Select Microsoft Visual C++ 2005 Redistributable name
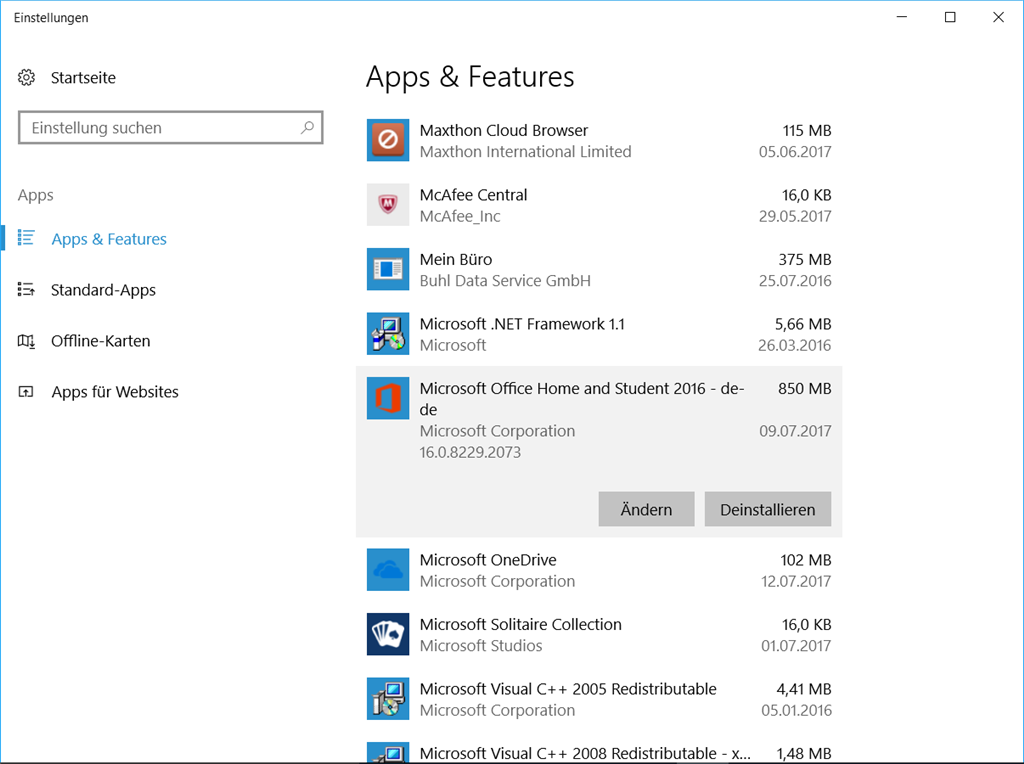Viewport: 1024px width, 764px height. [x=568, y=690]
